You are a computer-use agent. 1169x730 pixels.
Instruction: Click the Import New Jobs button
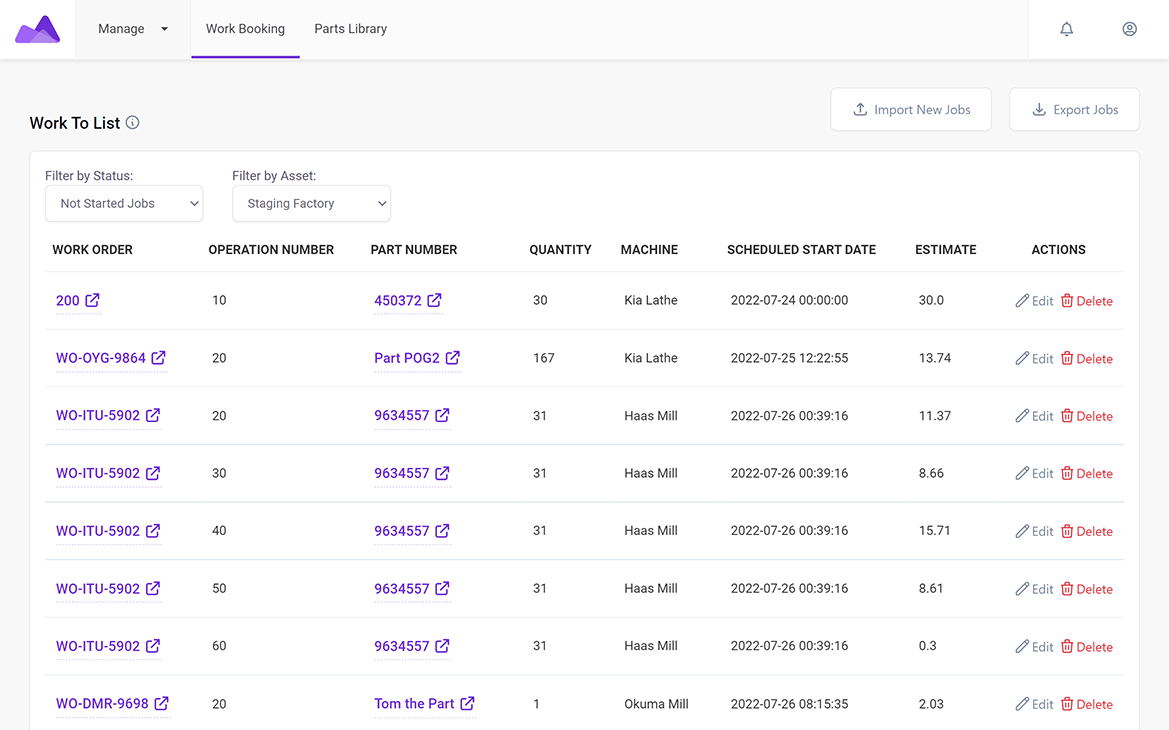pos(910,110)
